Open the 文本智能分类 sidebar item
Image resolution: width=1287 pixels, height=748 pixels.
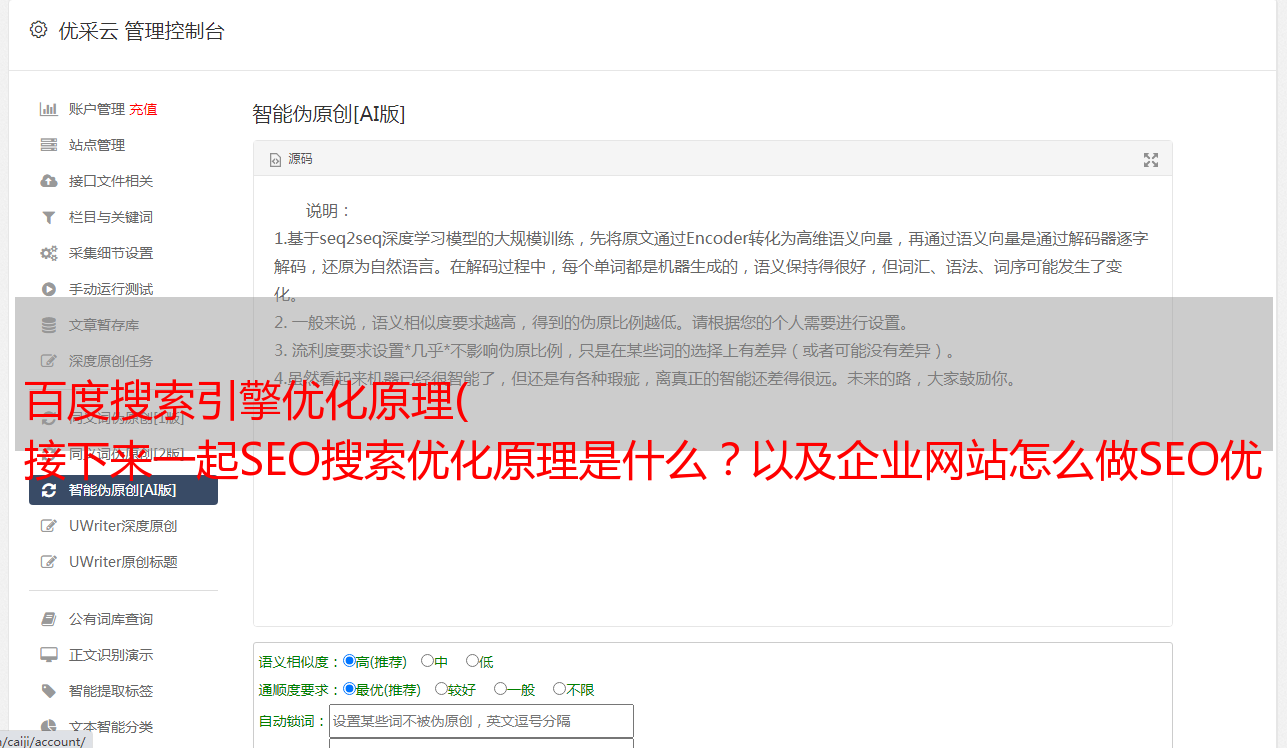123,727
